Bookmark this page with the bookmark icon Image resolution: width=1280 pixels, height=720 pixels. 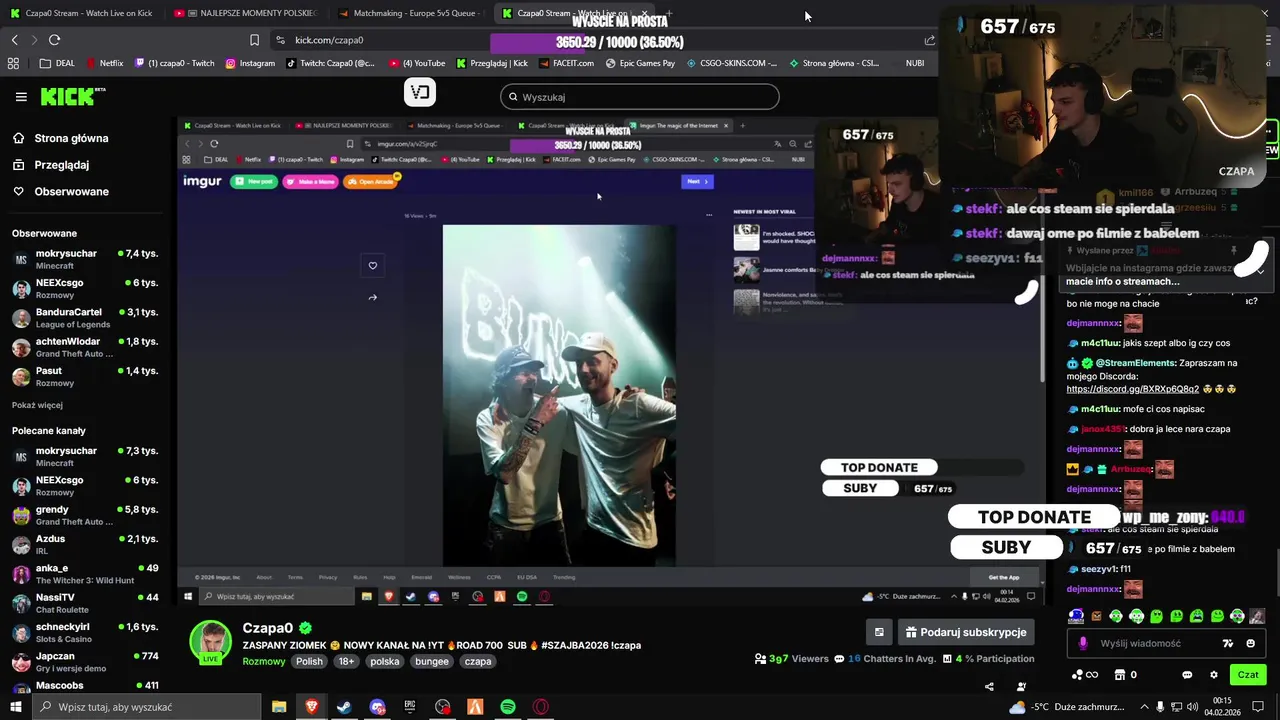254,40
